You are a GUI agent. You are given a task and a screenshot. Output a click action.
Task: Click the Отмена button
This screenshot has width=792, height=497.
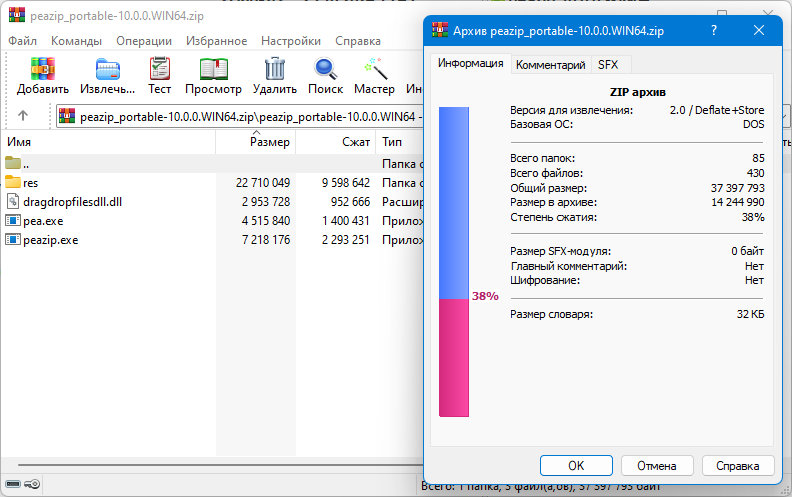click(x=657, y=465)
